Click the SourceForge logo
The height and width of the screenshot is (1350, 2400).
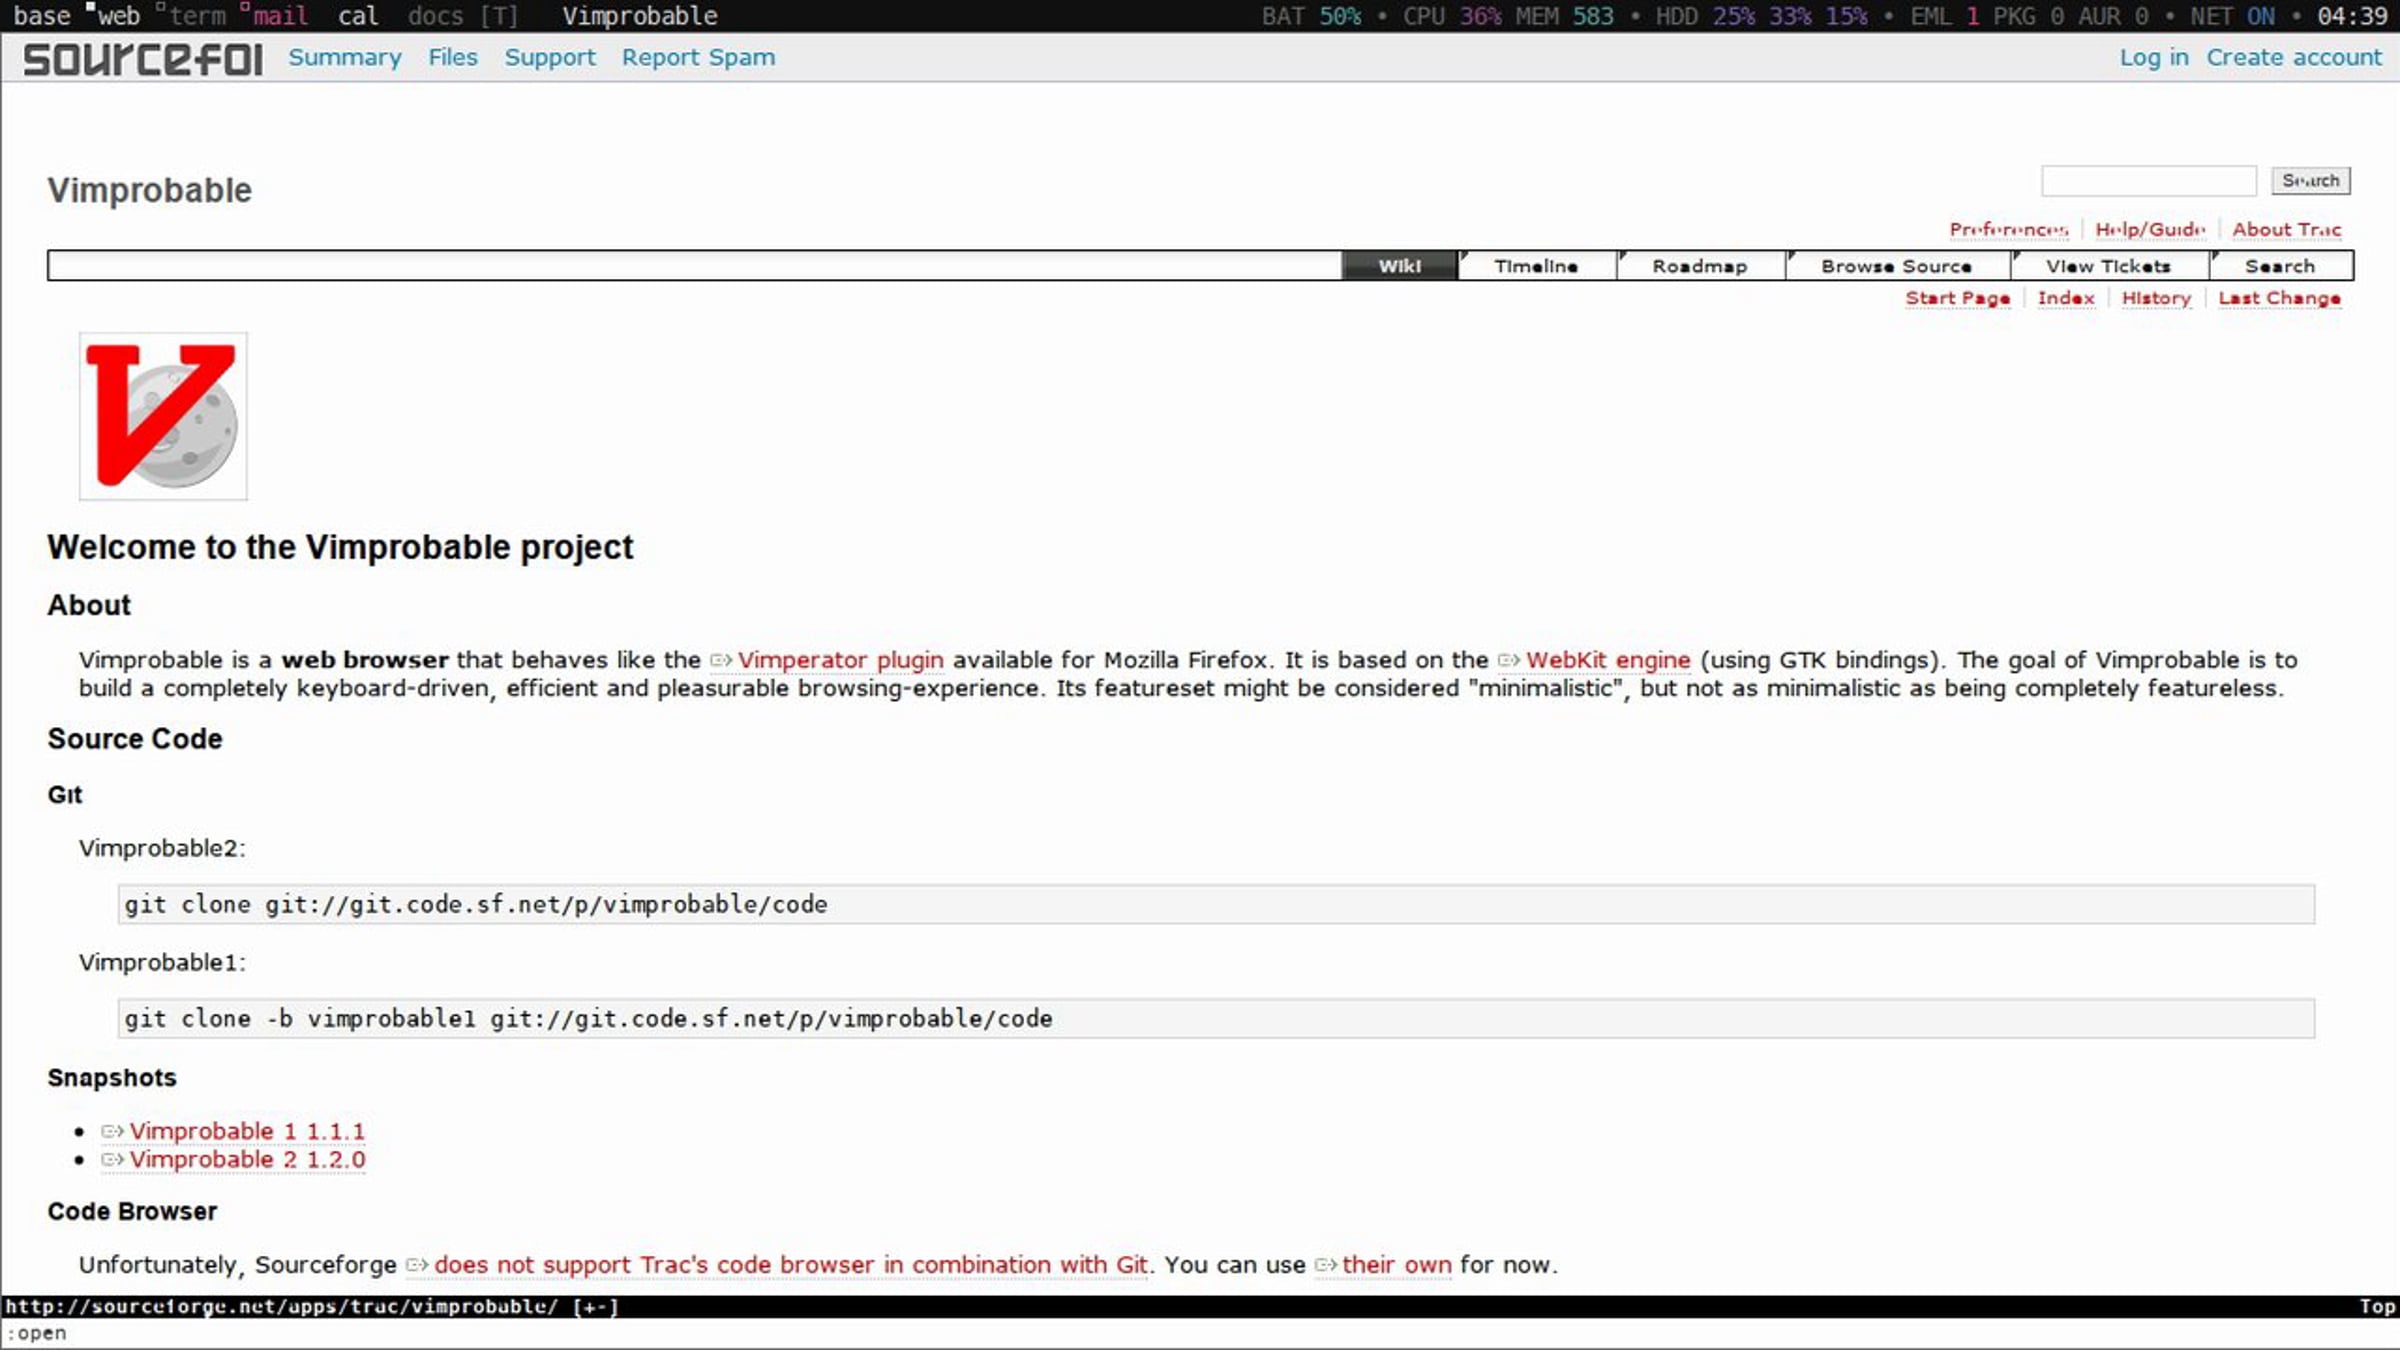coord(143,59)
